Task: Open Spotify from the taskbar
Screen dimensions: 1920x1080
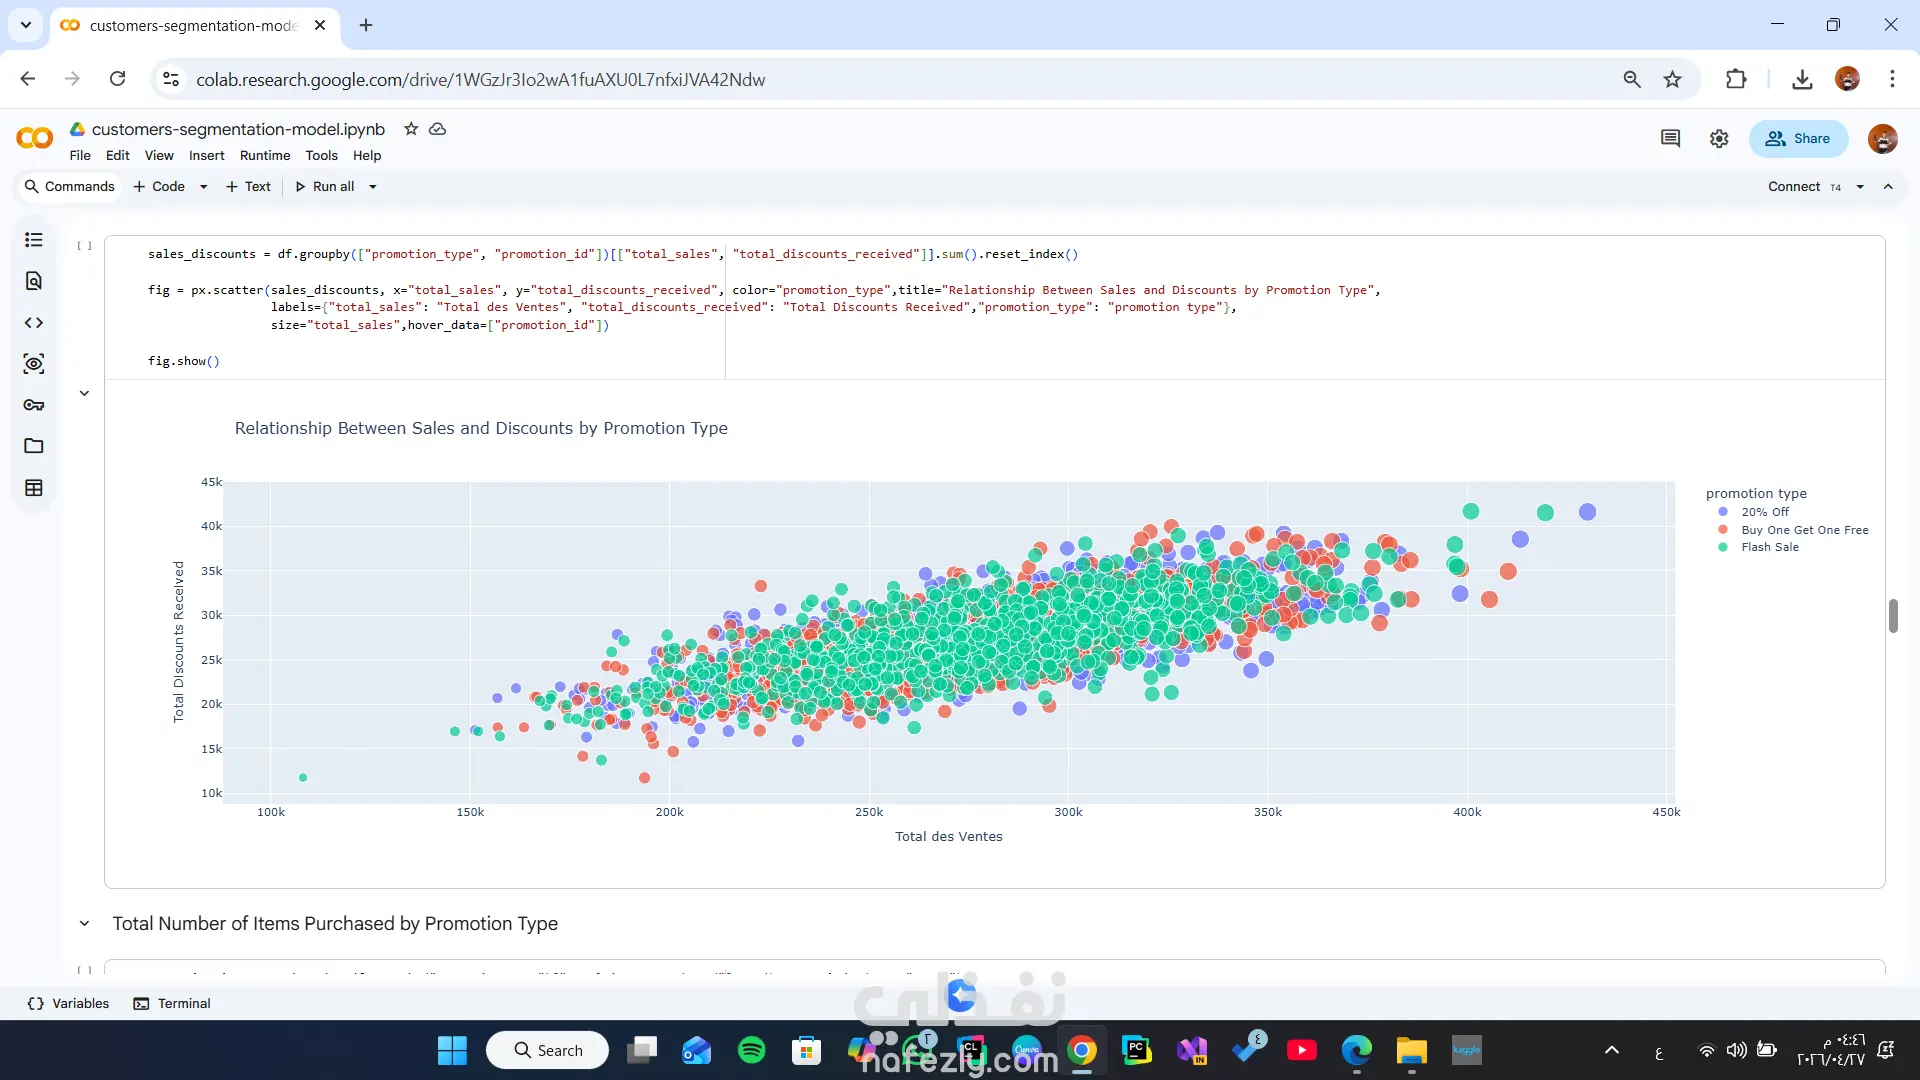Action: click(x=751, y=1050)
